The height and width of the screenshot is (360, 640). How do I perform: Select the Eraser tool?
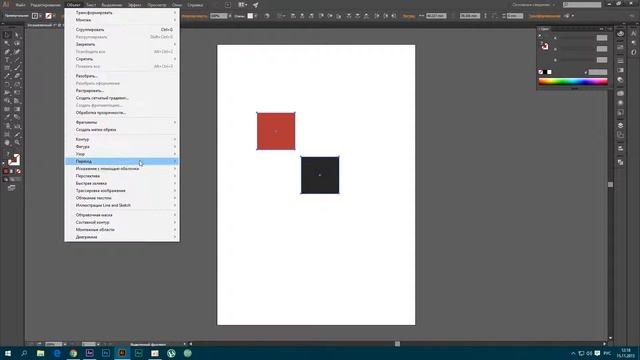17,76
